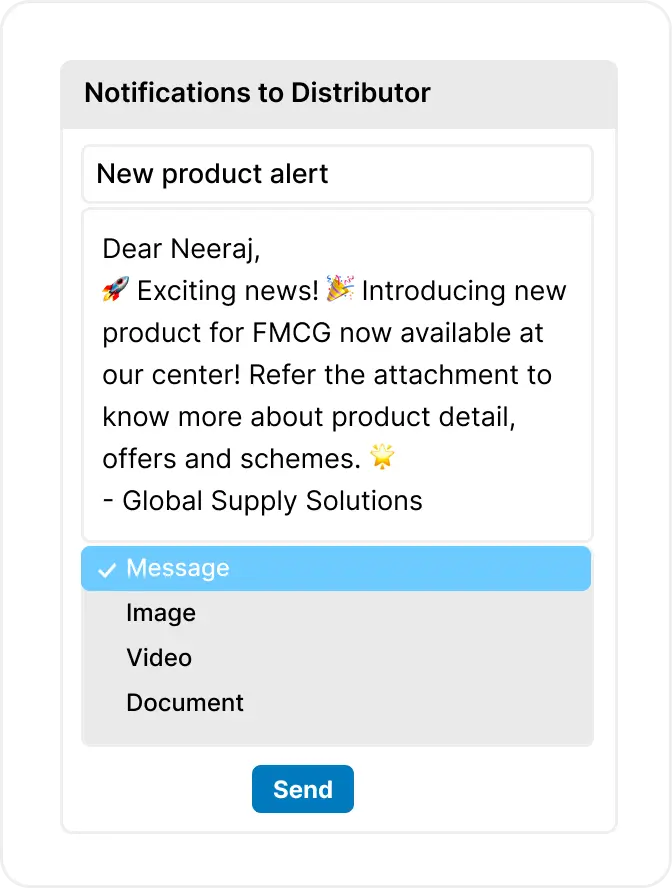Click the party popper emoji
Image resolution: width=672 pixels, height=888 pixels.
coord(341,290)
